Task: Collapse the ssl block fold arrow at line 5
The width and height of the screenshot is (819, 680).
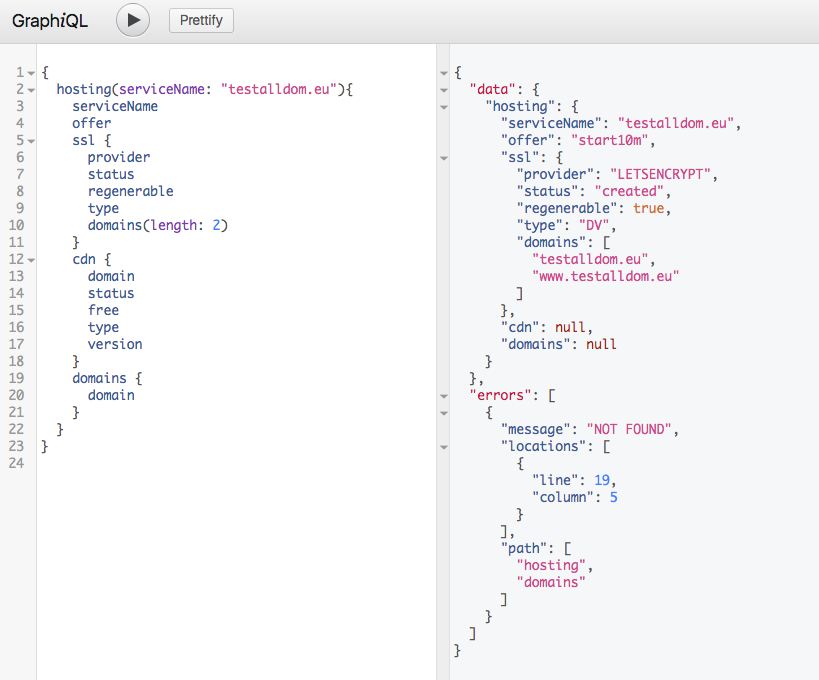Action: pos(31,142)
